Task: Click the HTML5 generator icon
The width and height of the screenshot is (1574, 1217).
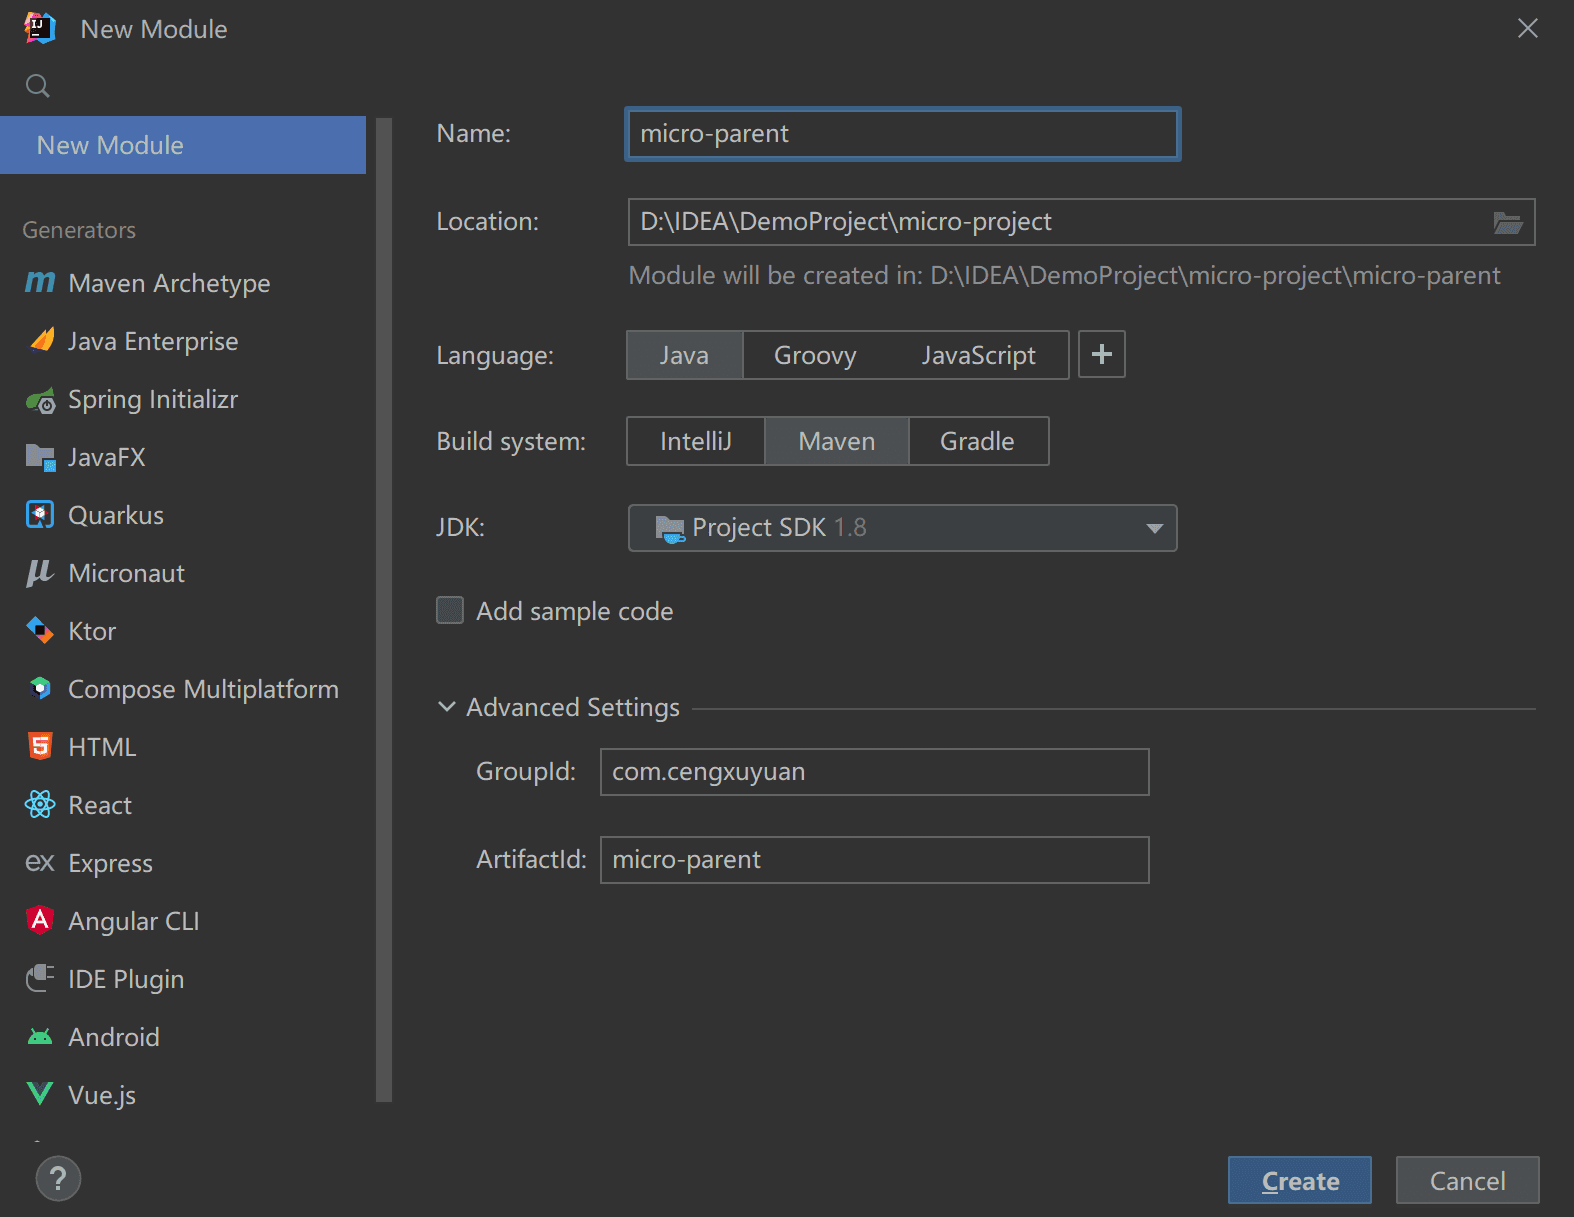Action: click(x=40, y=746)
